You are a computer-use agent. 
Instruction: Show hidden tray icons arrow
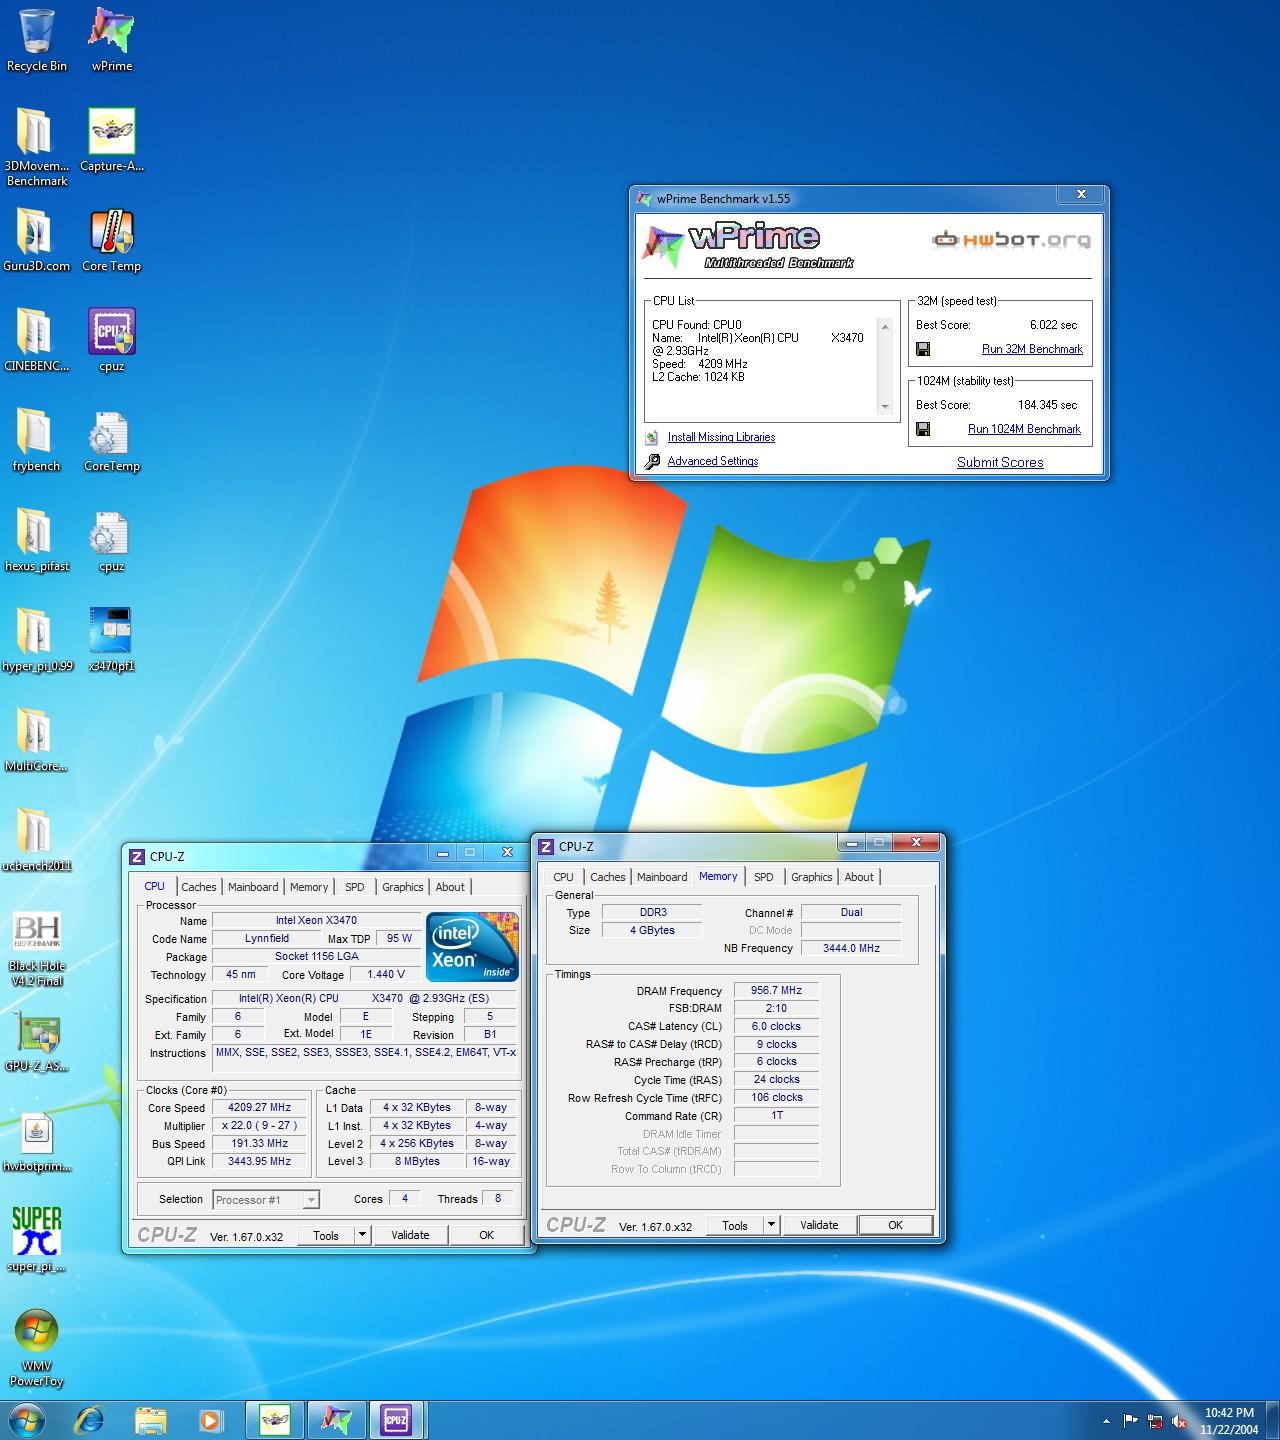[x=1106, y=1421]
